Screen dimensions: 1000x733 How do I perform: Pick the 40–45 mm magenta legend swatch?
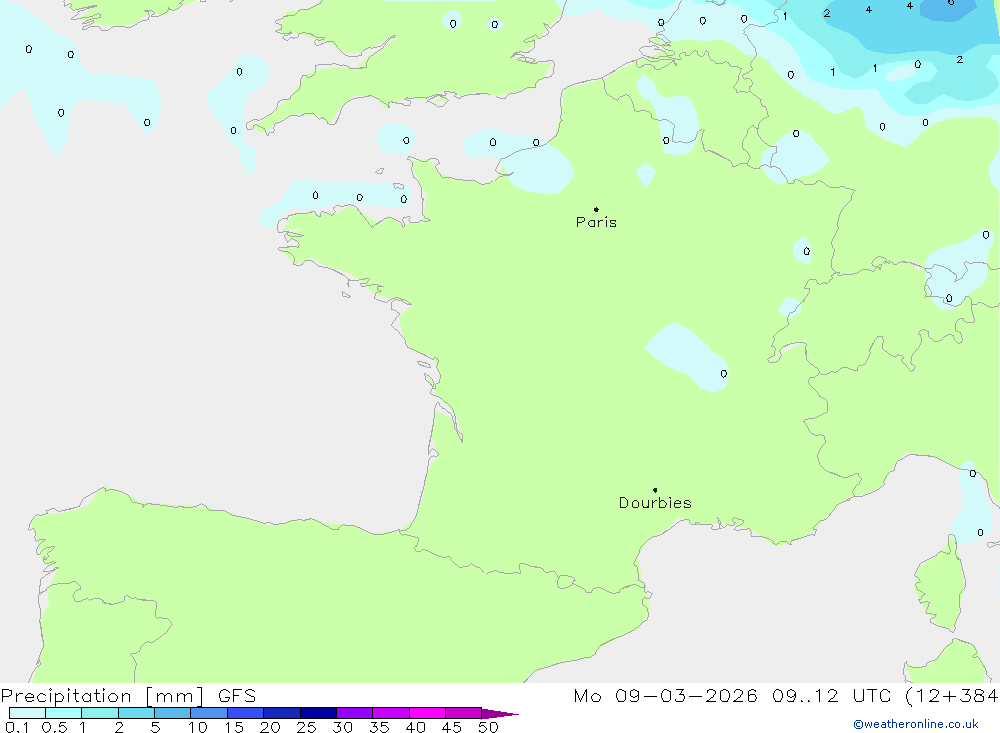pos(427,713)
